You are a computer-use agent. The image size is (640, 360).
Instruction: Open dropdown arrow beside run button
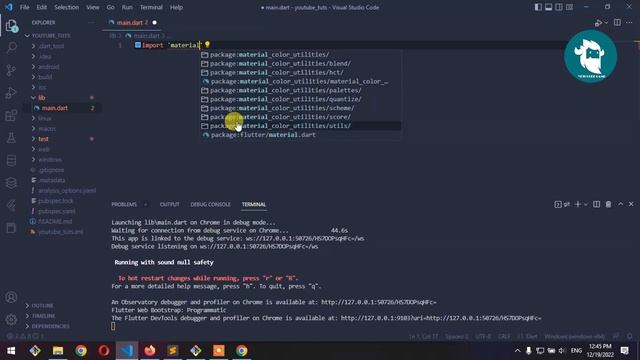click(x=606, y=23)
